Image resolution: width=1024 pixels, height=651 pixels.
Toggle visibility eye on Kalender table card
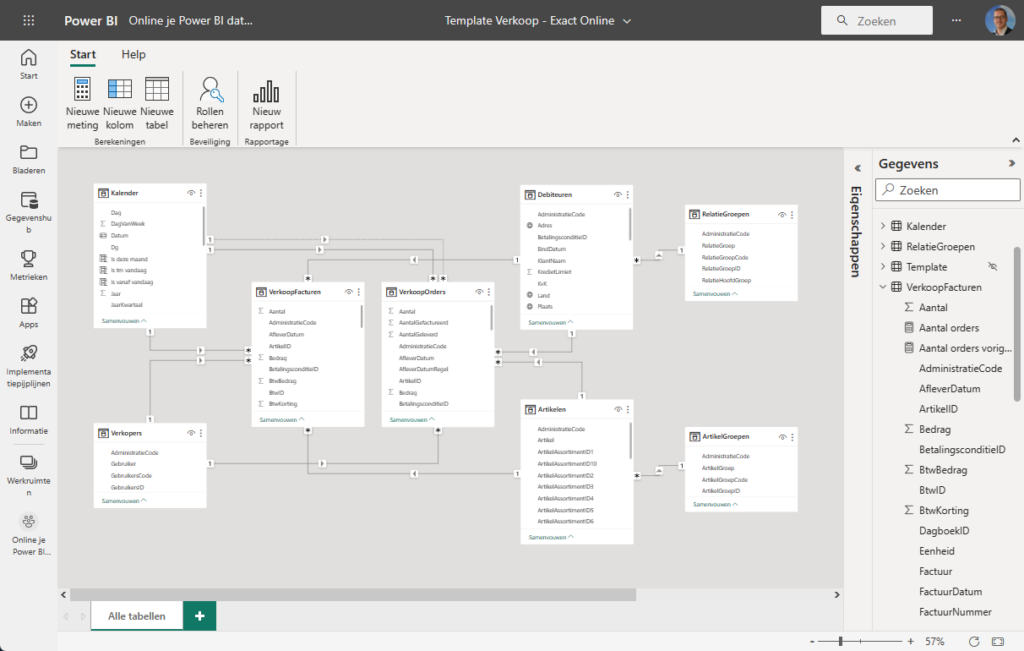(190, 193)
